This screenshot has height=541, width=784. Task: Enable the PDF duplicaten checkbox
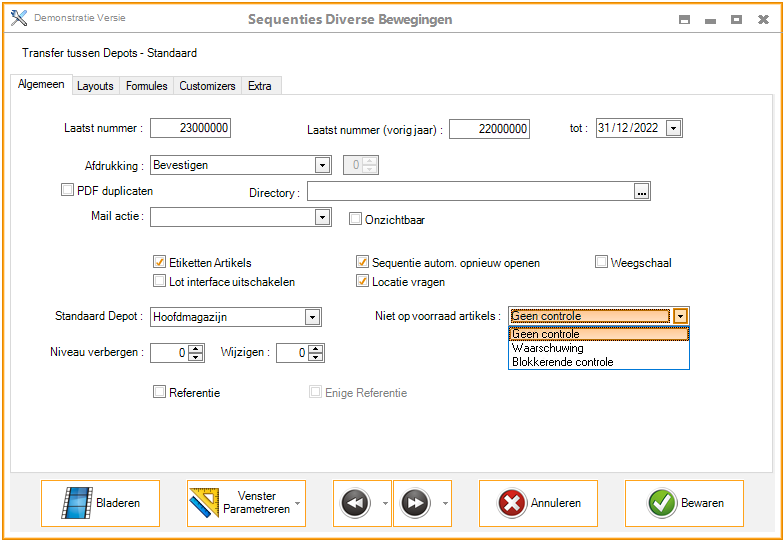tap(68, 190)
